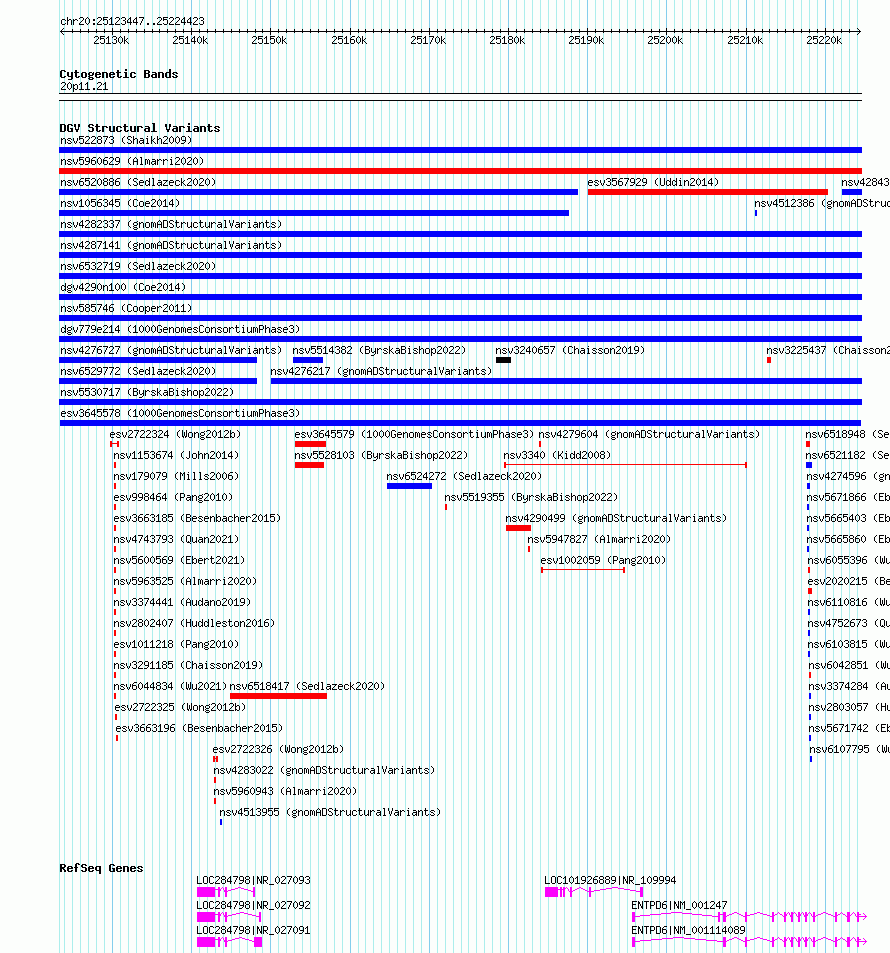Select nsv6529772 (Sedlazeck2020) variant label
The image size is (890, 953).
138,371
